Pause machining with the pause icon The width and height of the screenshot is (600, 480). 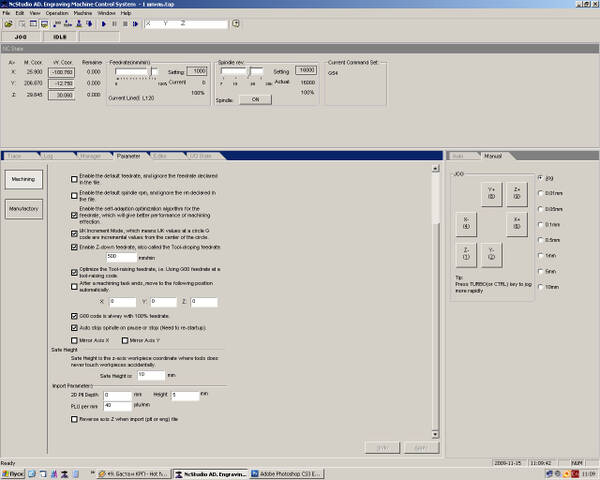tap(114, 24)
